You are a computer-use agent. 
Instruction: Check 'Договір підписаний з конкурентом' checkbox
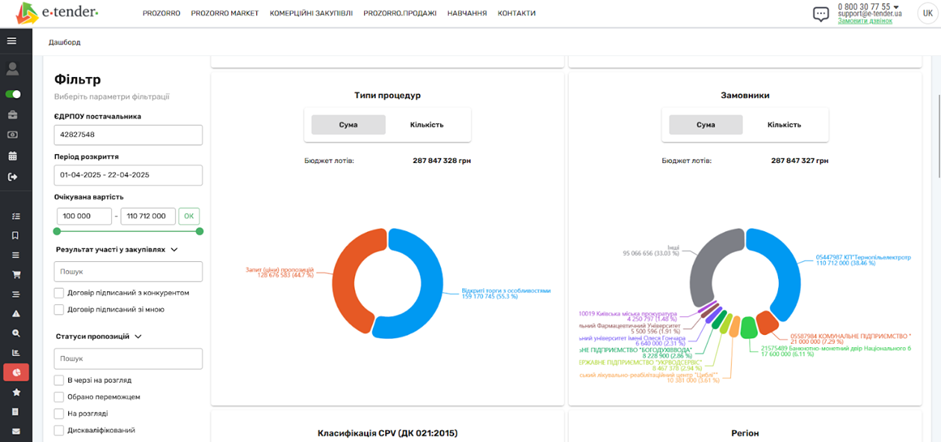click(59, 293)
